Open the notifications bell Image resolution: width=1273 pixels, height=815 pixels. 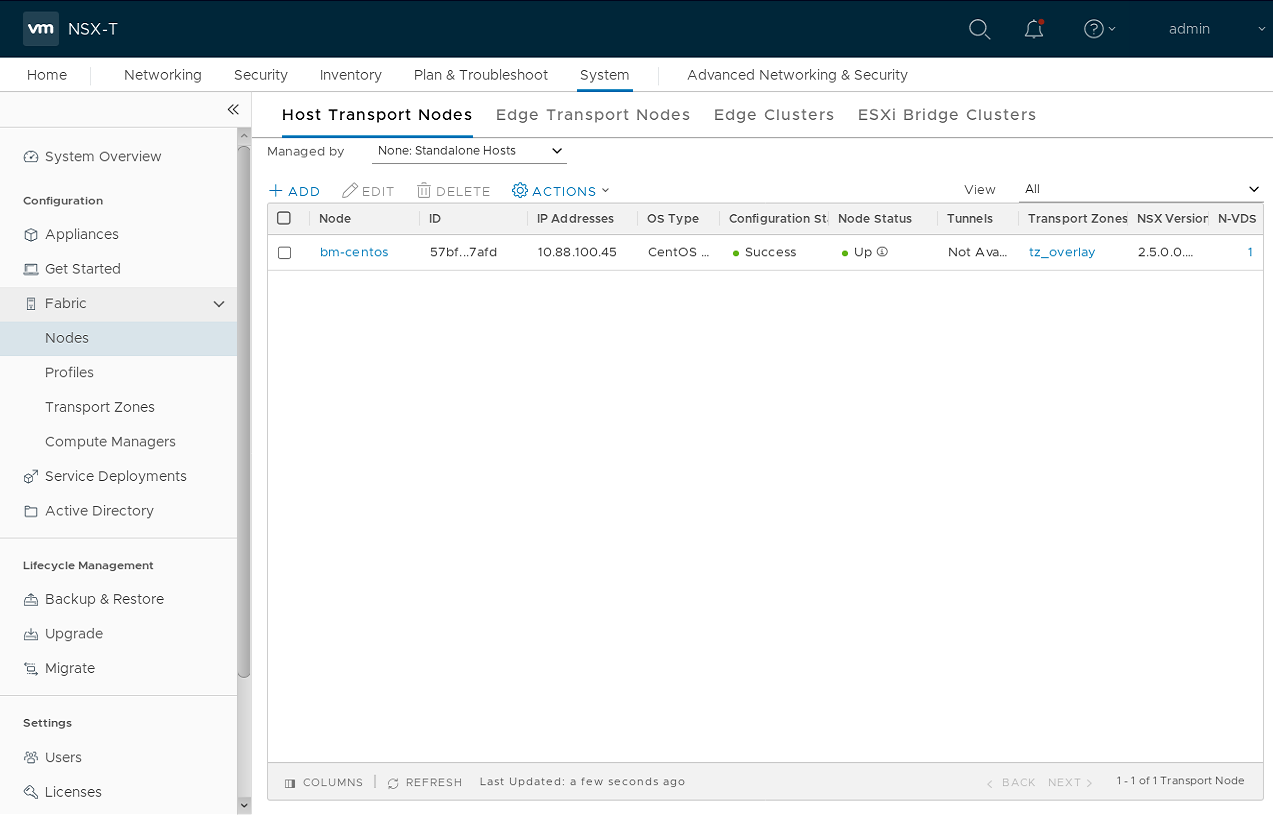1034,29
